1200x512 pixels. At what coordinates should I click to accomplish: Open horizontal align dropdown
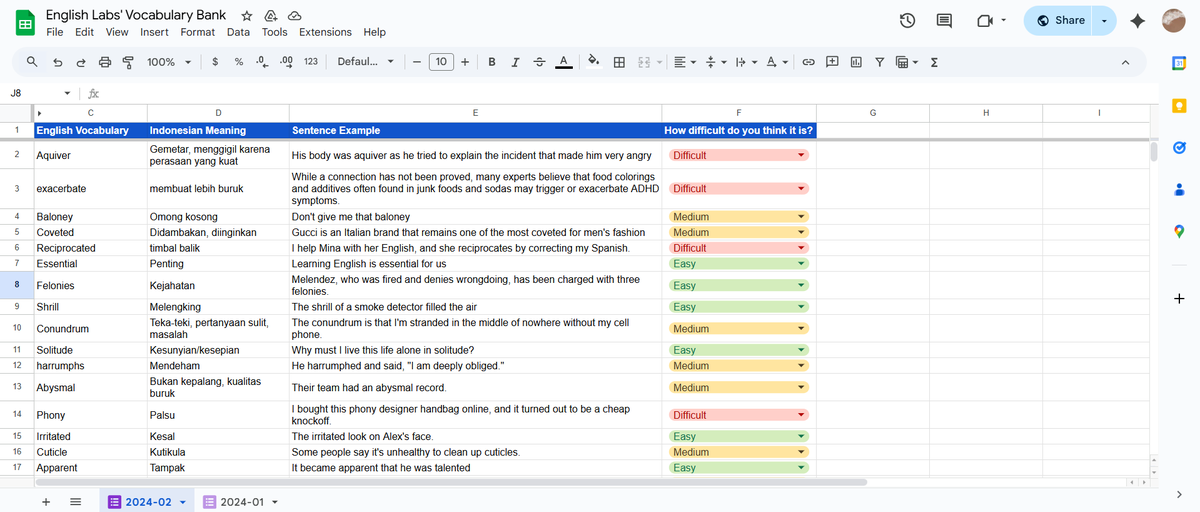[x=685, y=62]
